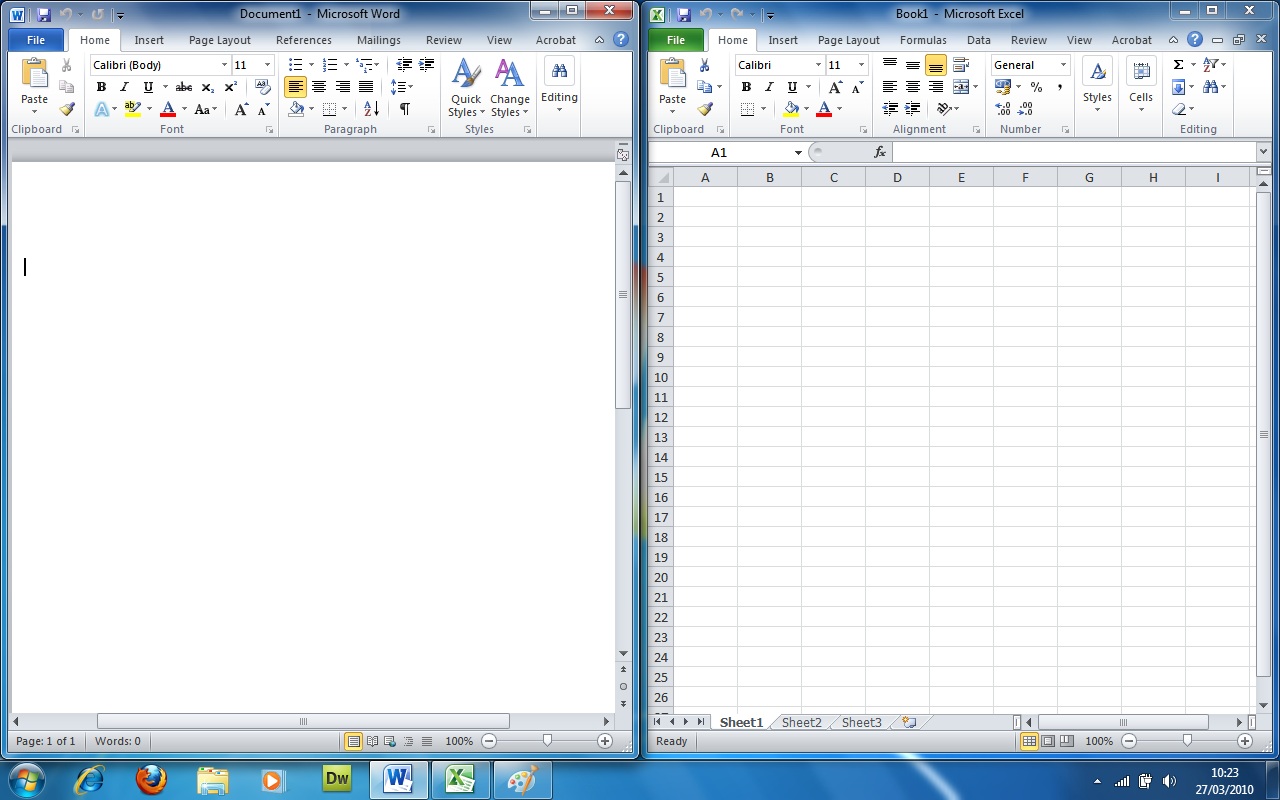
Task: Toggle Italic formatting in Excel
Action: (x=769, y=87)
